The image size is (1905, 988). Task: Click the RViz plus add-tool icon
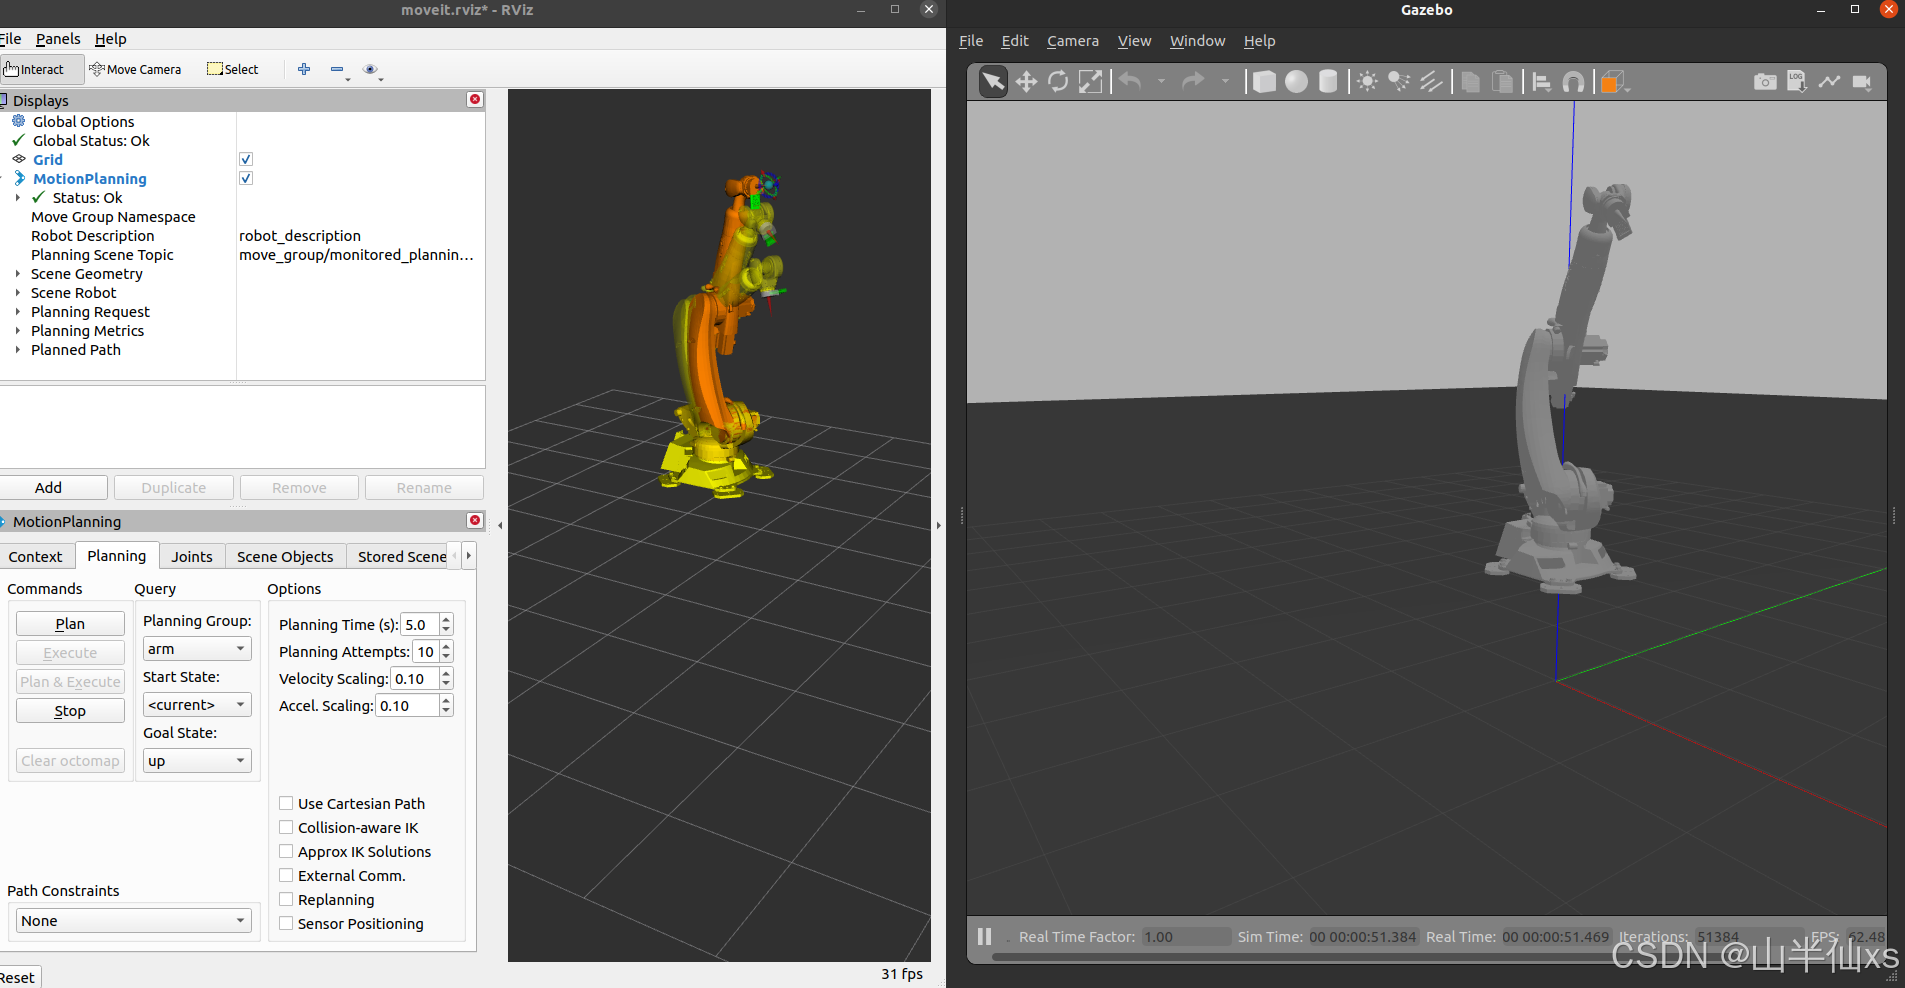click(304, 69)
